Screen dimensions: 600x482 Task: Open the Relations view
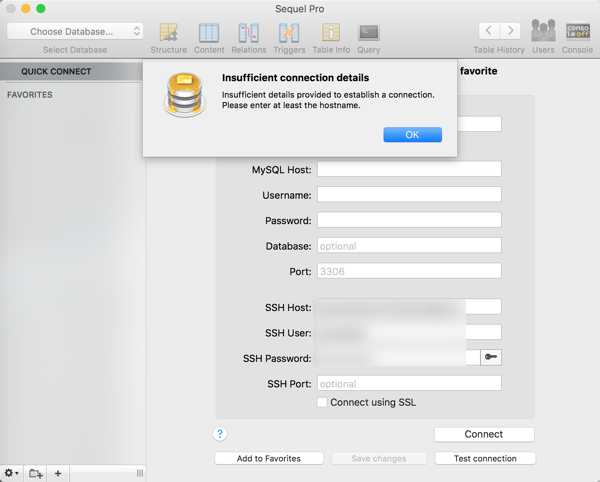click(x=249, y=38)
